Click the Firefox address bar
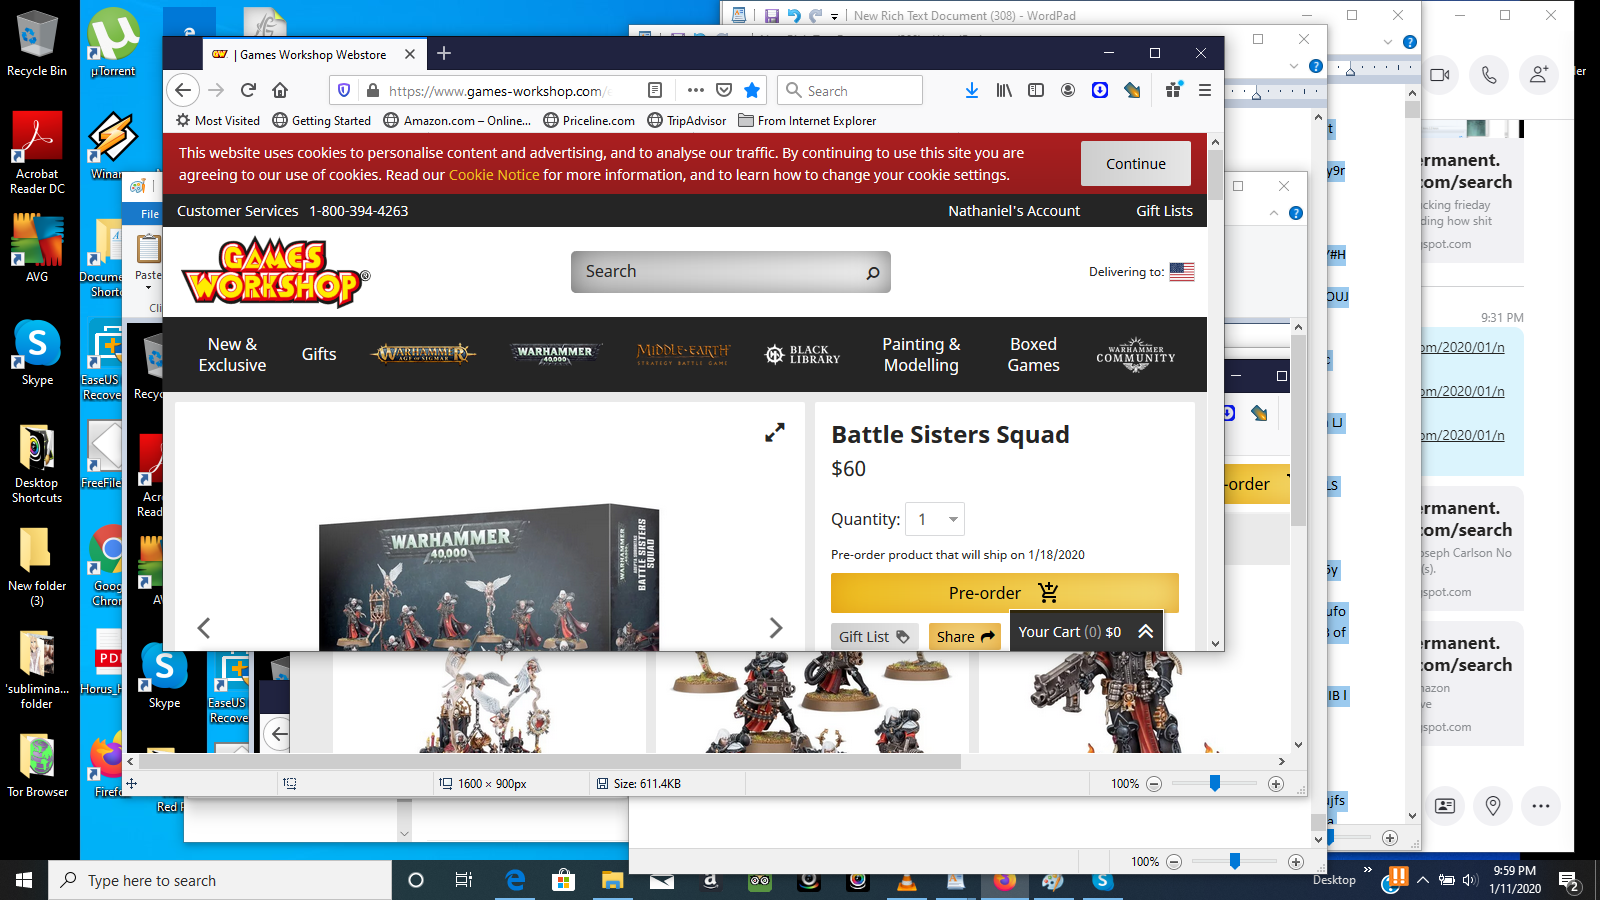Screen dimensions: 1600x900 coord(501,90)
